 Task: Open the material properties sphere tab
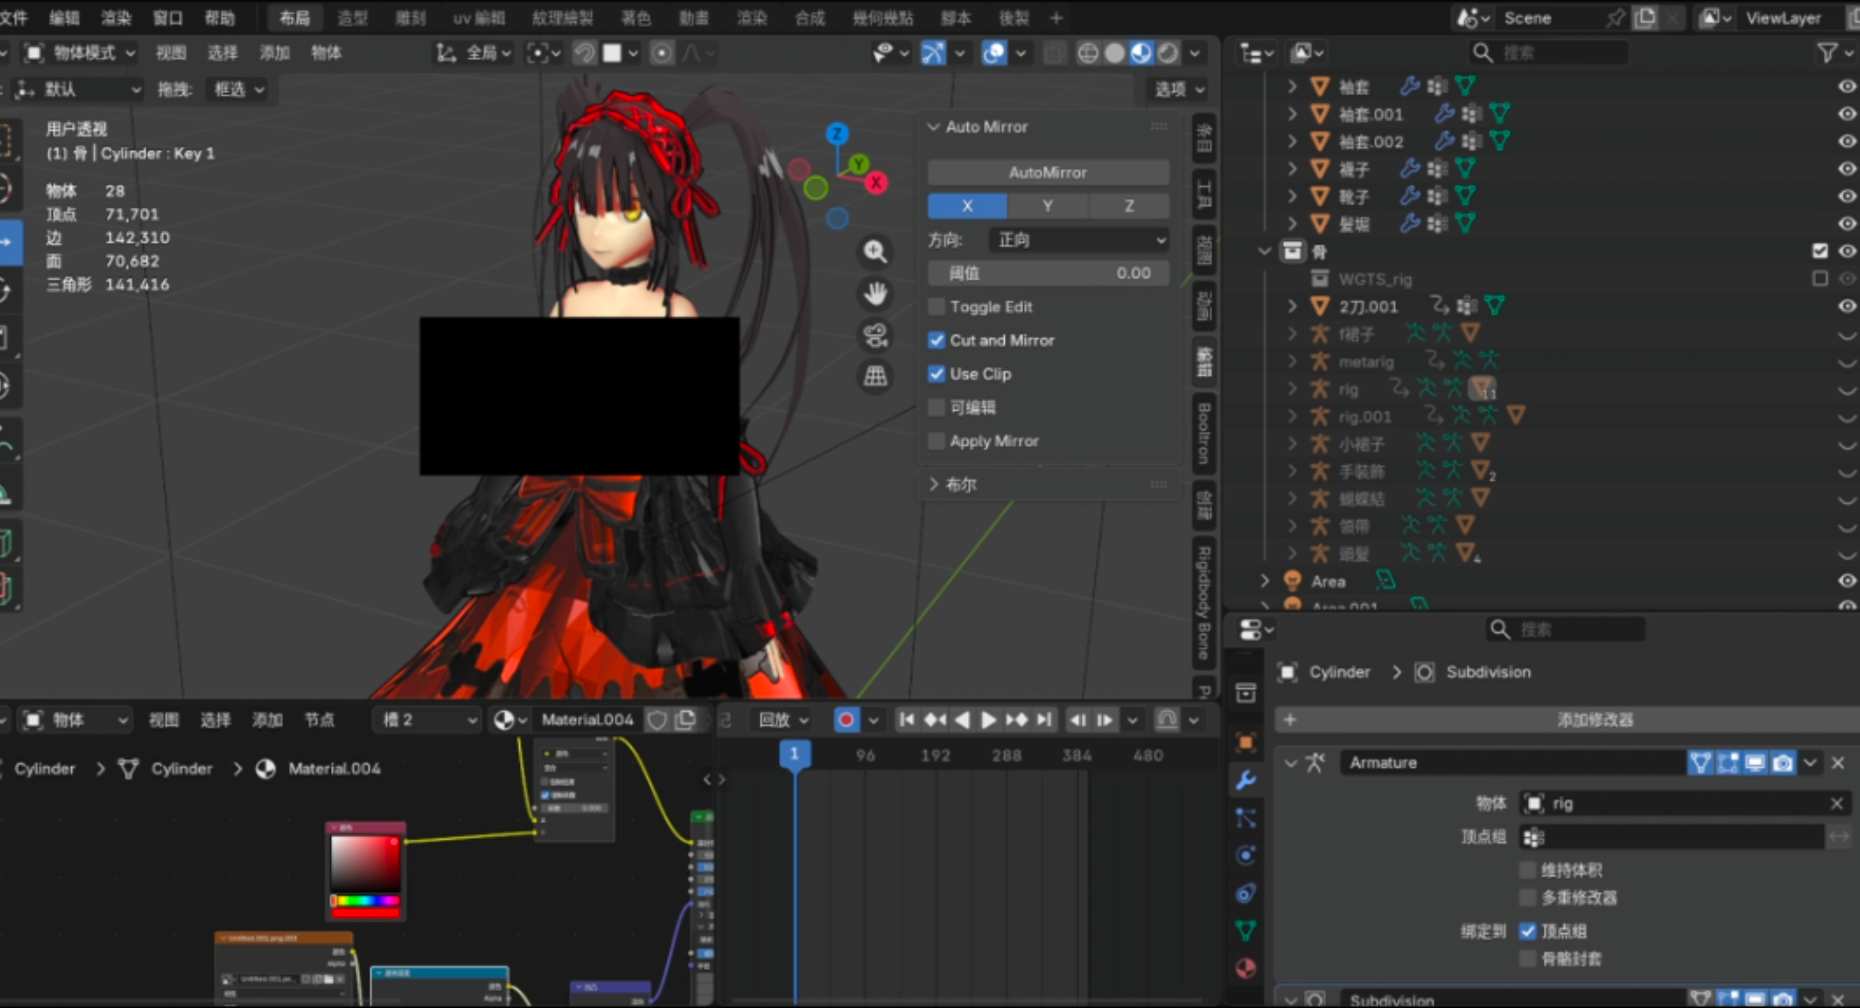coord(1246,968)
